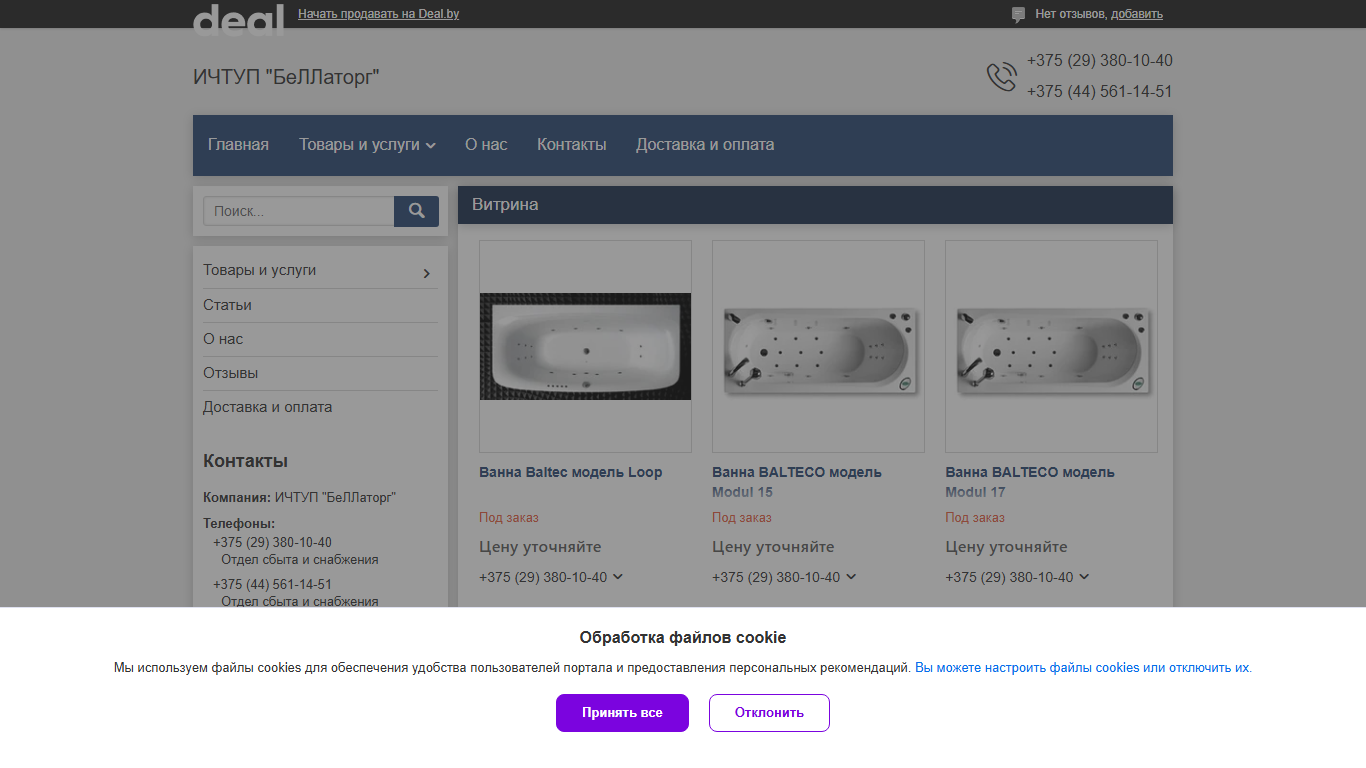Open the Главная menu item
Viewport: 1366px width, 768px height.
point(238,145)
